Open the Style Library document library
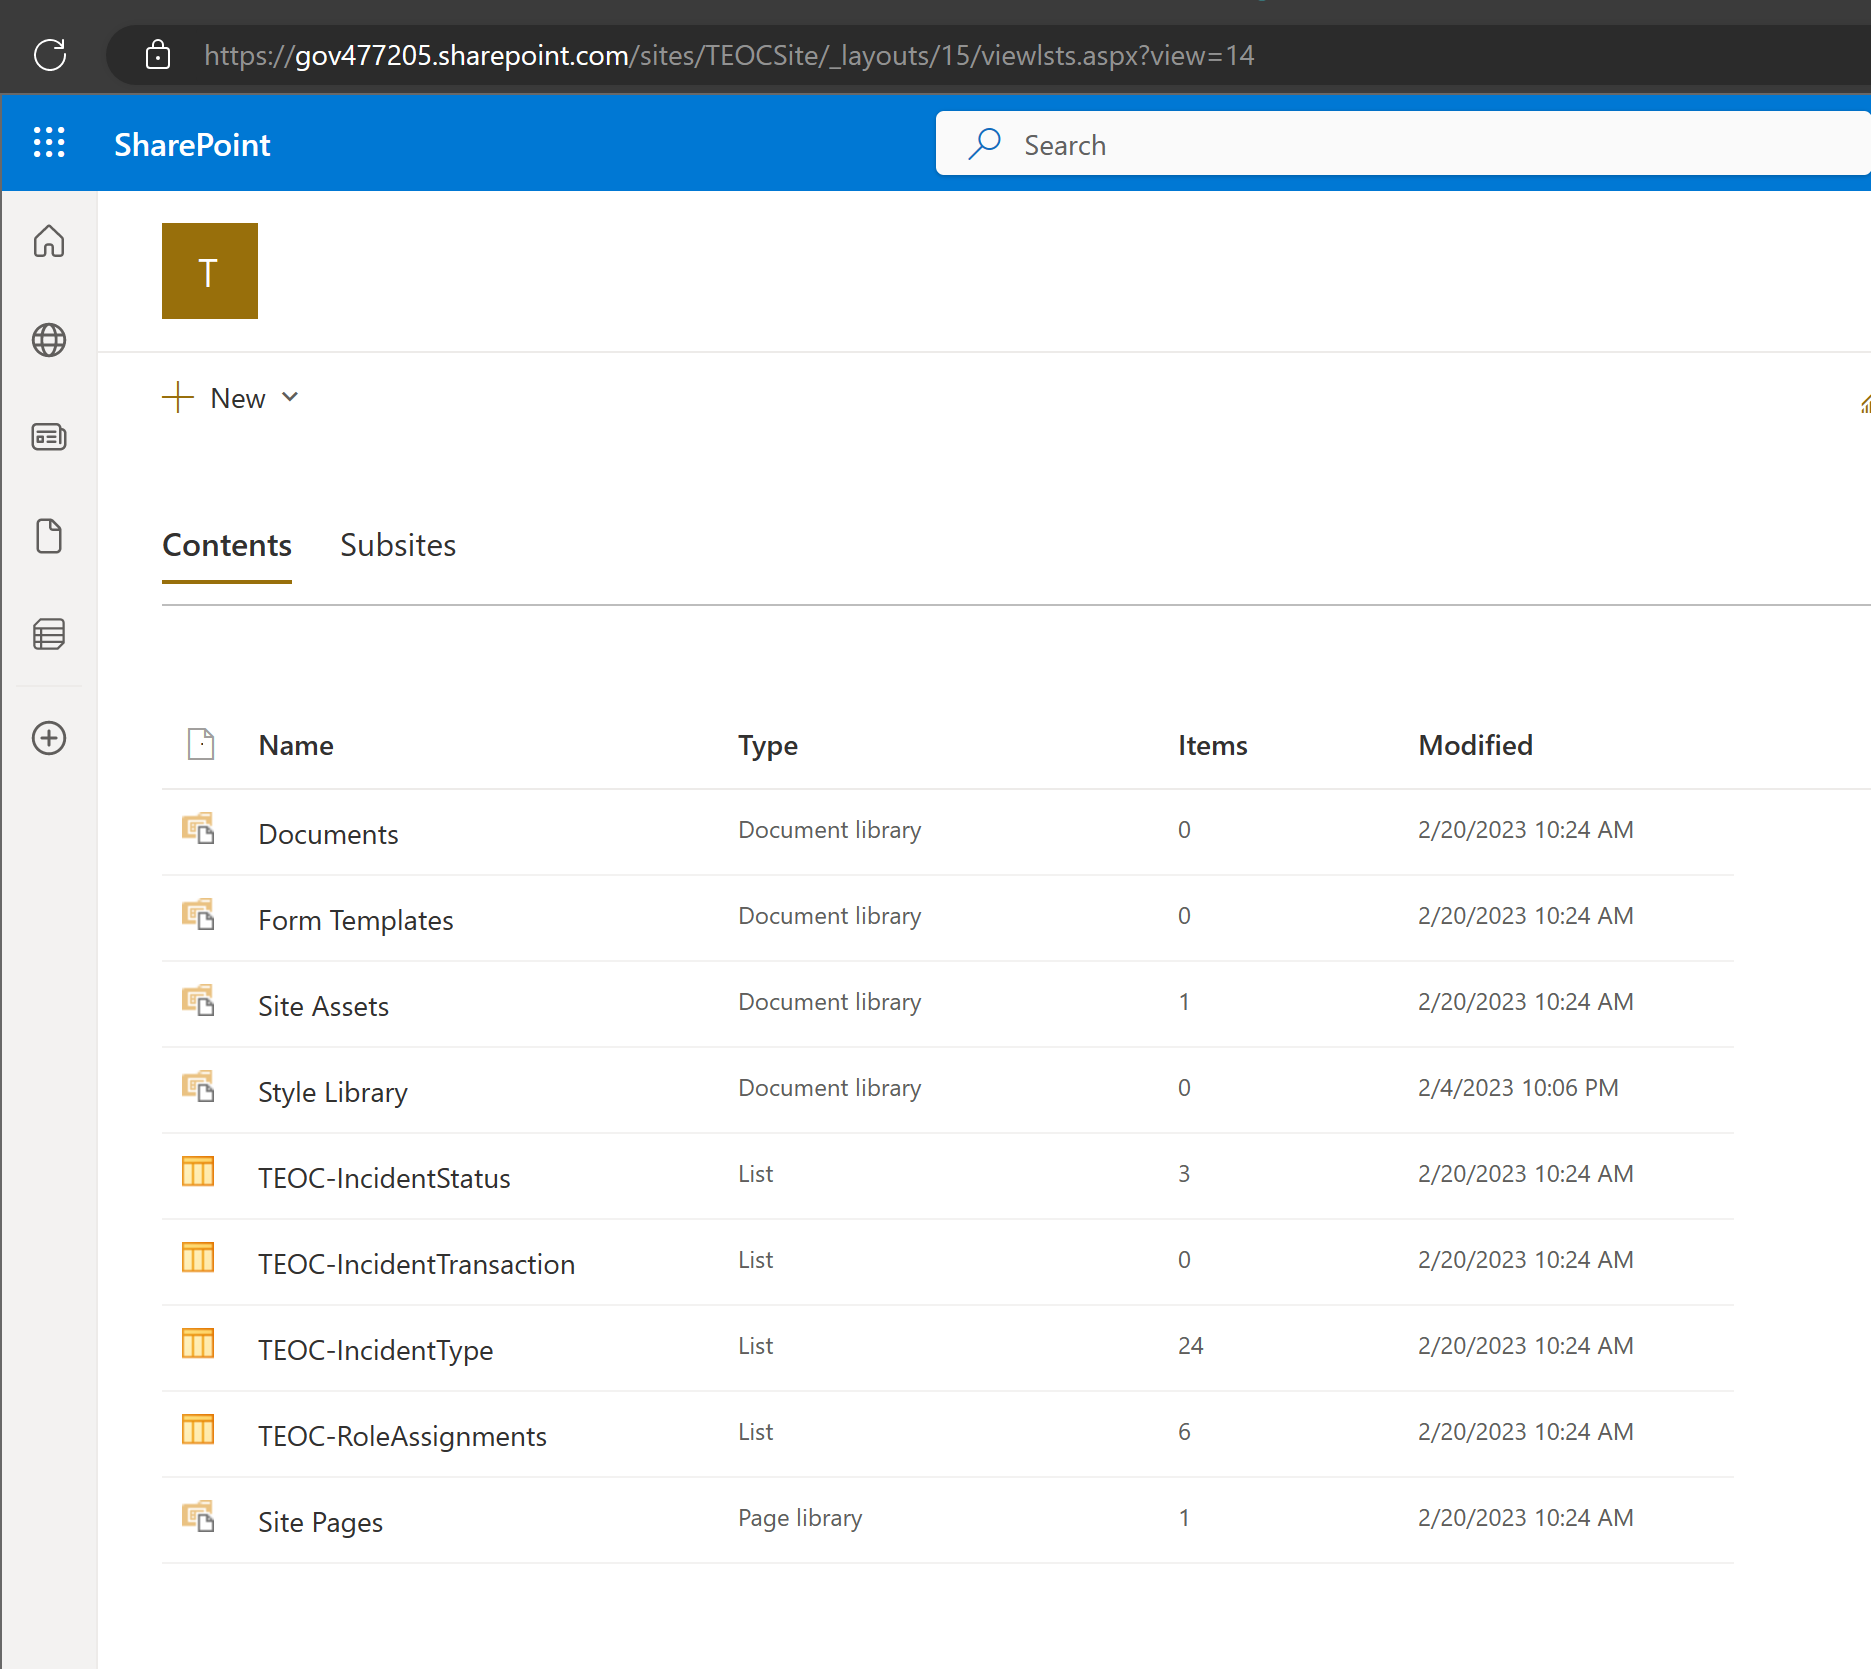 [x=332, y=1091]
